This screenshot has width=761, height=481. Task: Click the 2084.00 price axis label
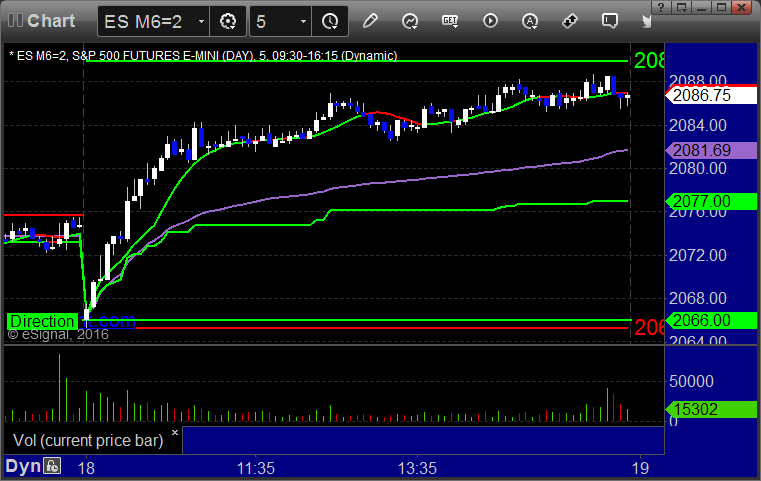pyautogui.click(x=697, y=125)
